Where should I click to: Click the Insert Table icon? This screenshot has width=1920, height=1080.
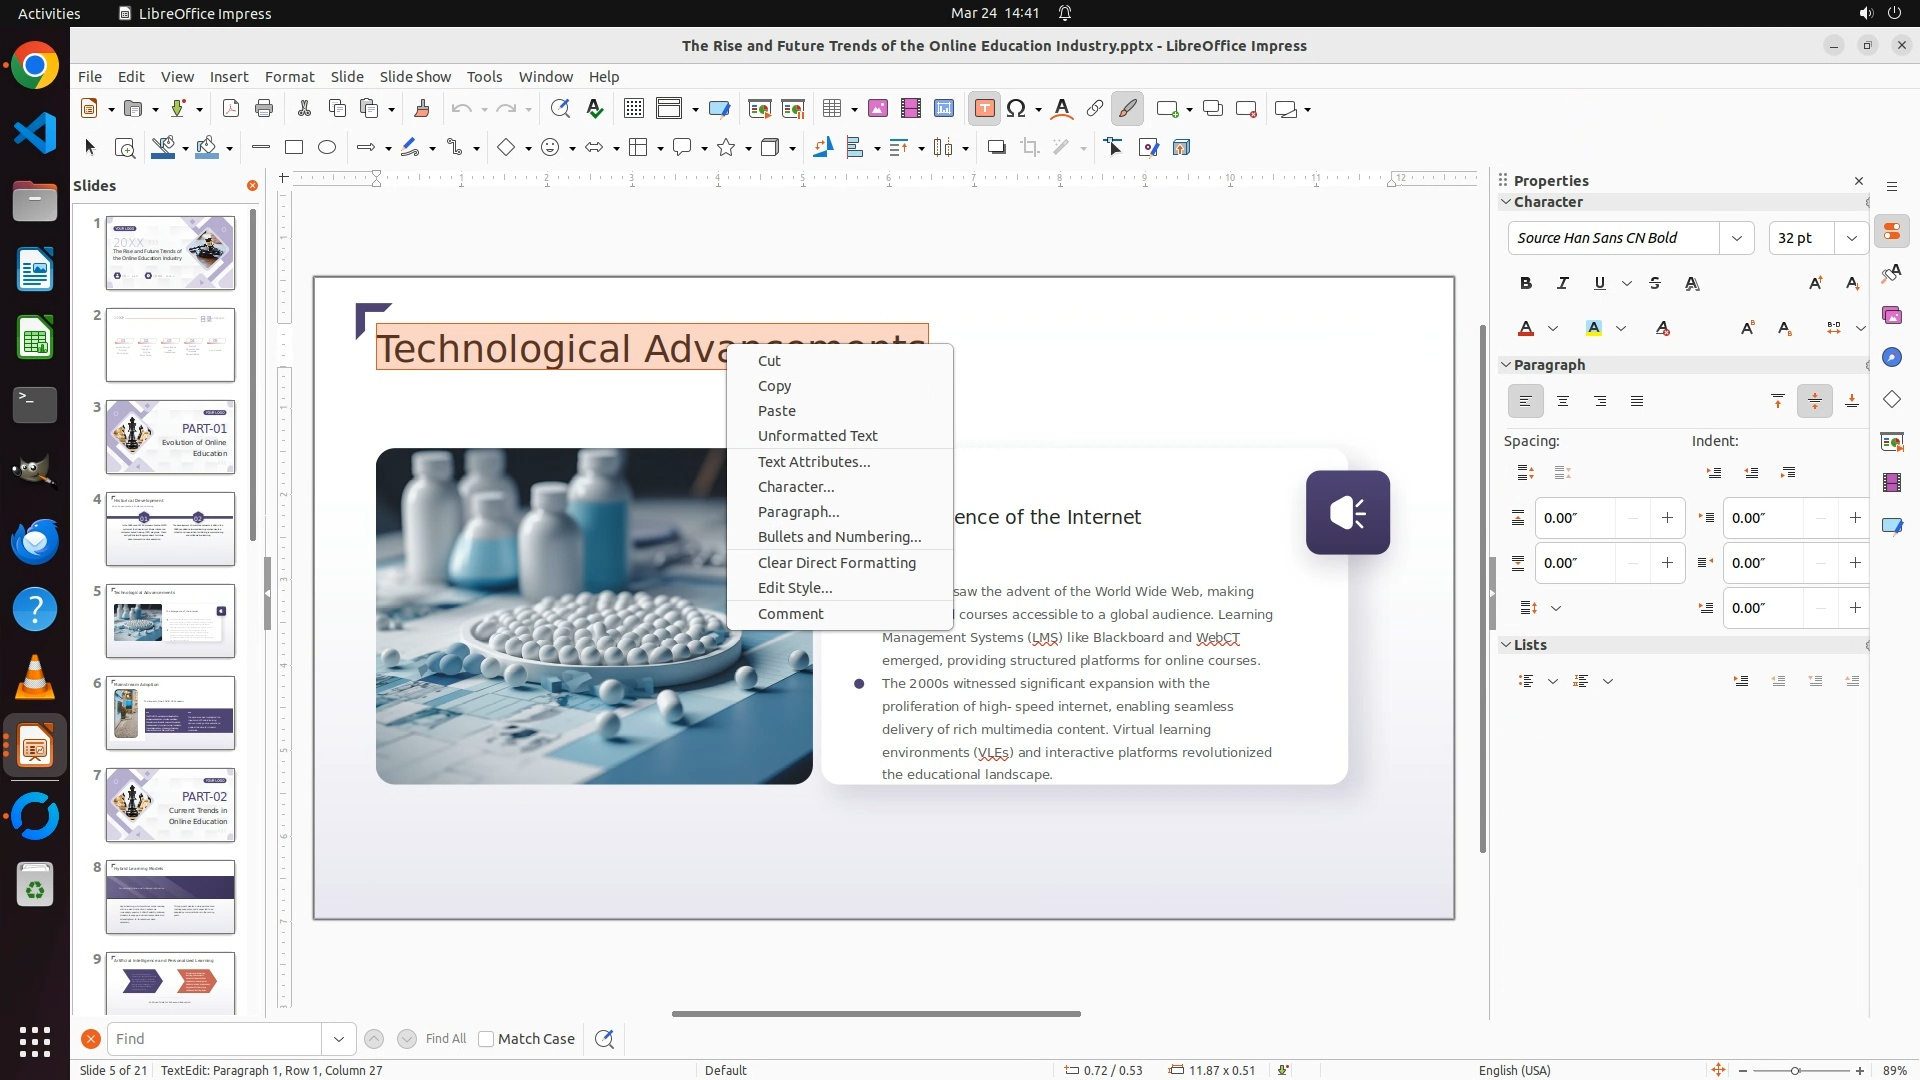pos(832,109)
